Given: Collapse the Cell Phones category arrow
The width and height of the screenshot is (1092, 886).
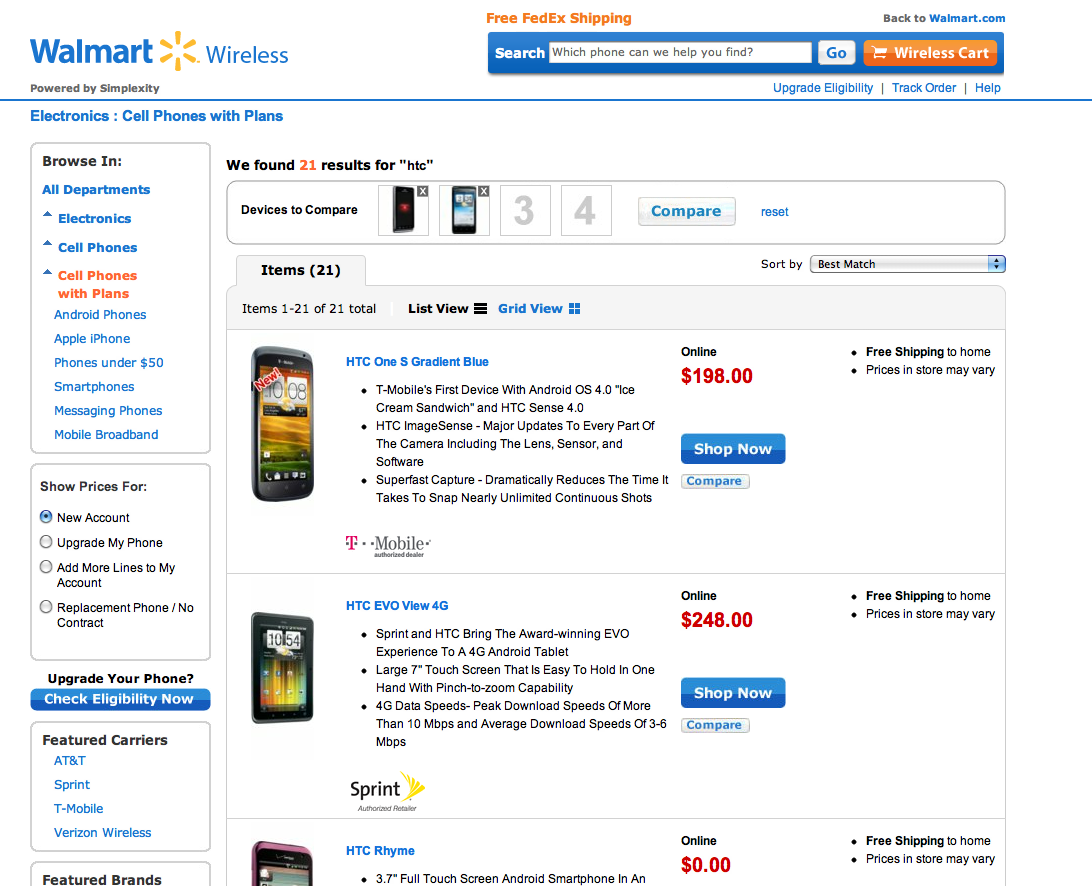Looking at the screenshot, I should click(x=47, y=245).
